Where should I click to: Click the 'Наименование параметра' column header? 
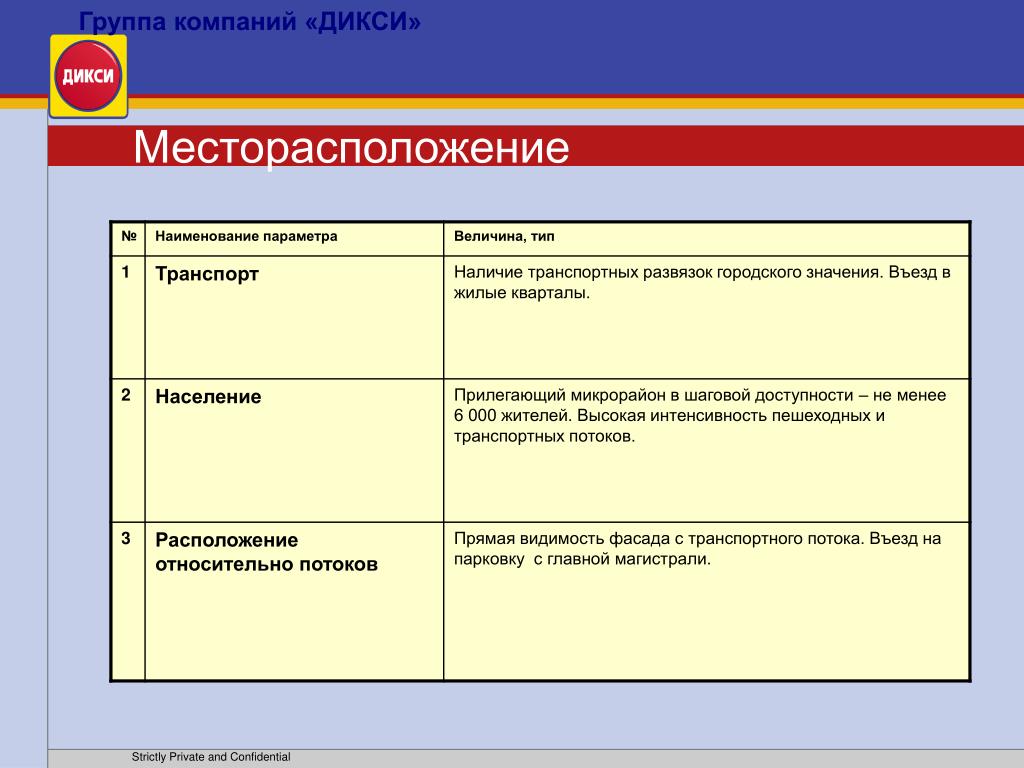tap(295, 239)
